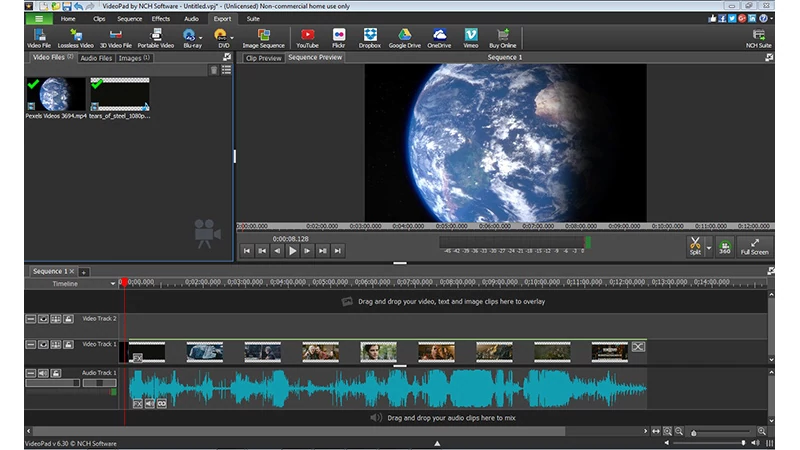The width and height of the screenshot is (800, 450).
Task: Click the Redo arrow in title bar
Action: tap(90, 6)
